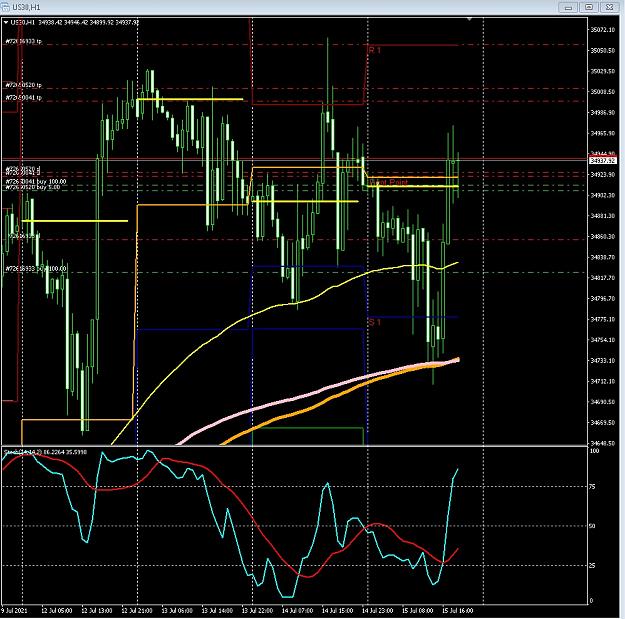Restore the US30,H1 chart window

[589, 7]
